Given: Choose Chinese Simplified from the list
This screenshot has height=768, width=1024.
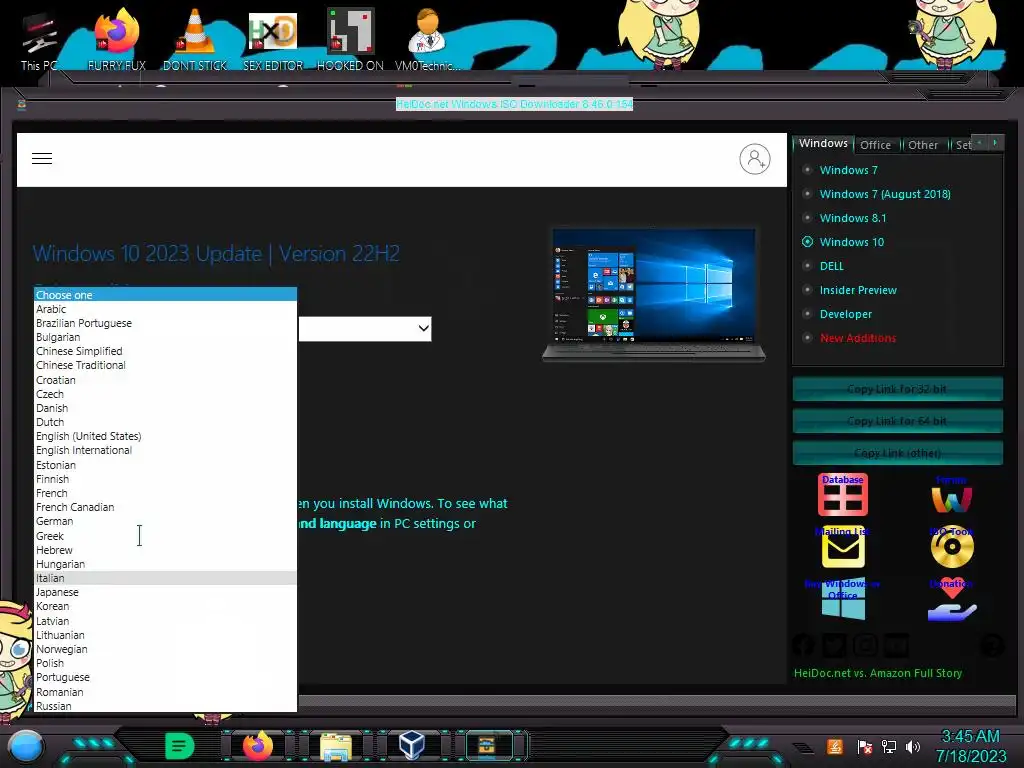Looking at the screenshot, I should [165, 351].
